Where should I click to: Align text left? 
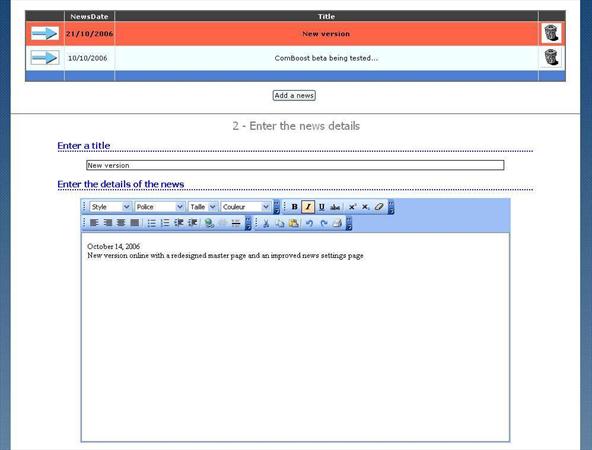[94, 223]
